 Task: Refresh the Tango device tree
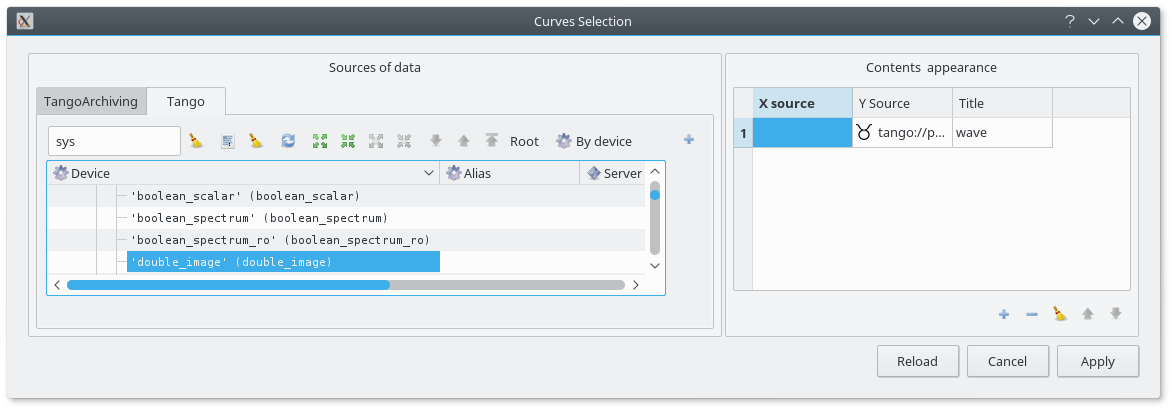point(288,141)
